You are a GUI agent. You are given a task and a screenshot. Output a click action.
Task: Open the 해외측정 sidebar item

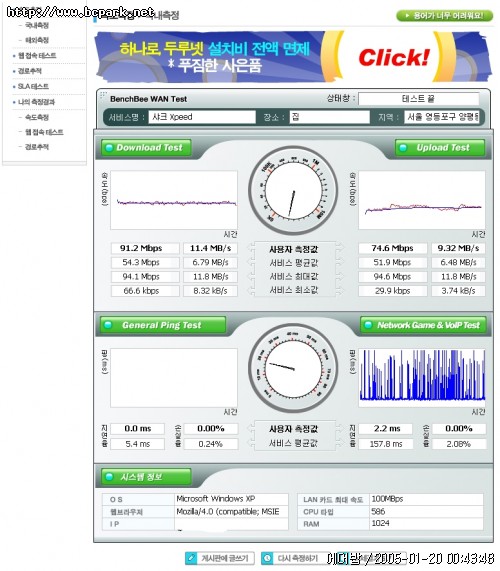pos(37,40)
